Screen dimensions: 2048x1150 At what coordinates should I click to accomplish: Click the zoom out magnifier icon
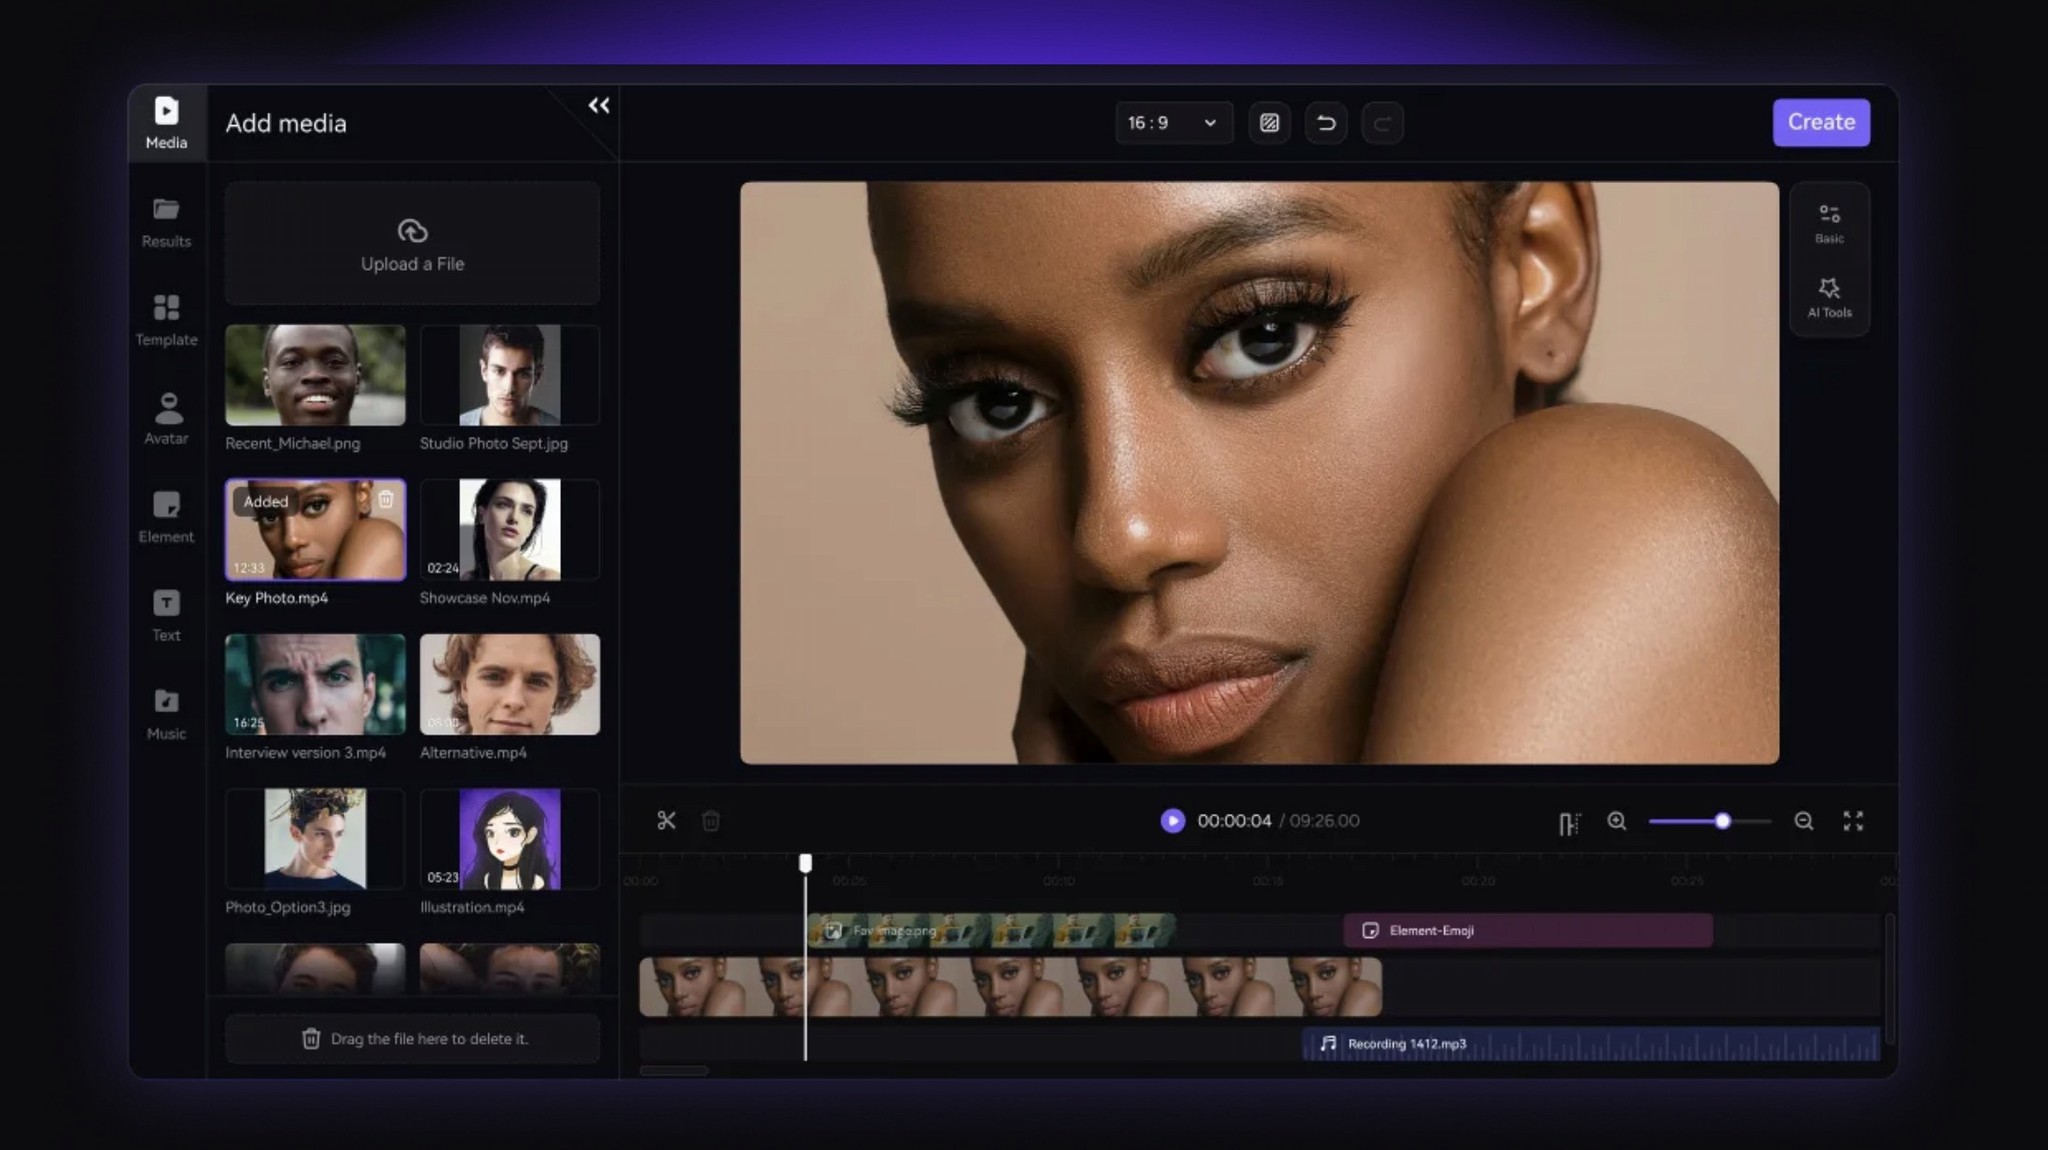pyautogui.click(x=1803, y=821)
